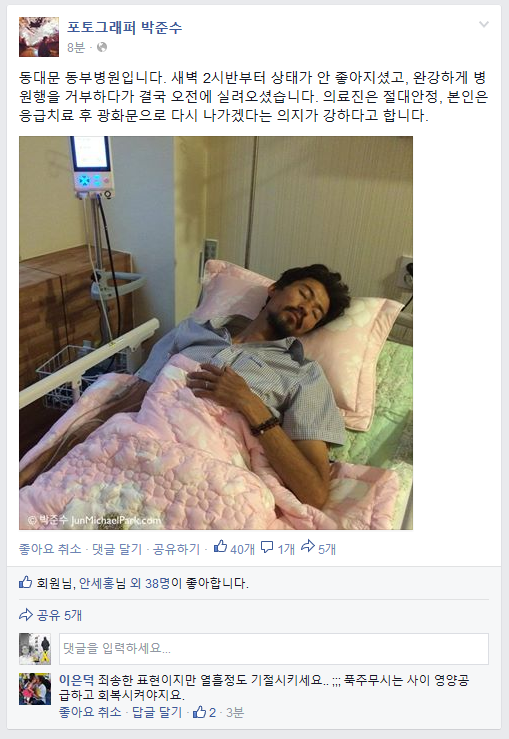Screen dimensions: 509x739
Task: Click the share arrow icon showing 5개
Action: [x=308, y=547]
